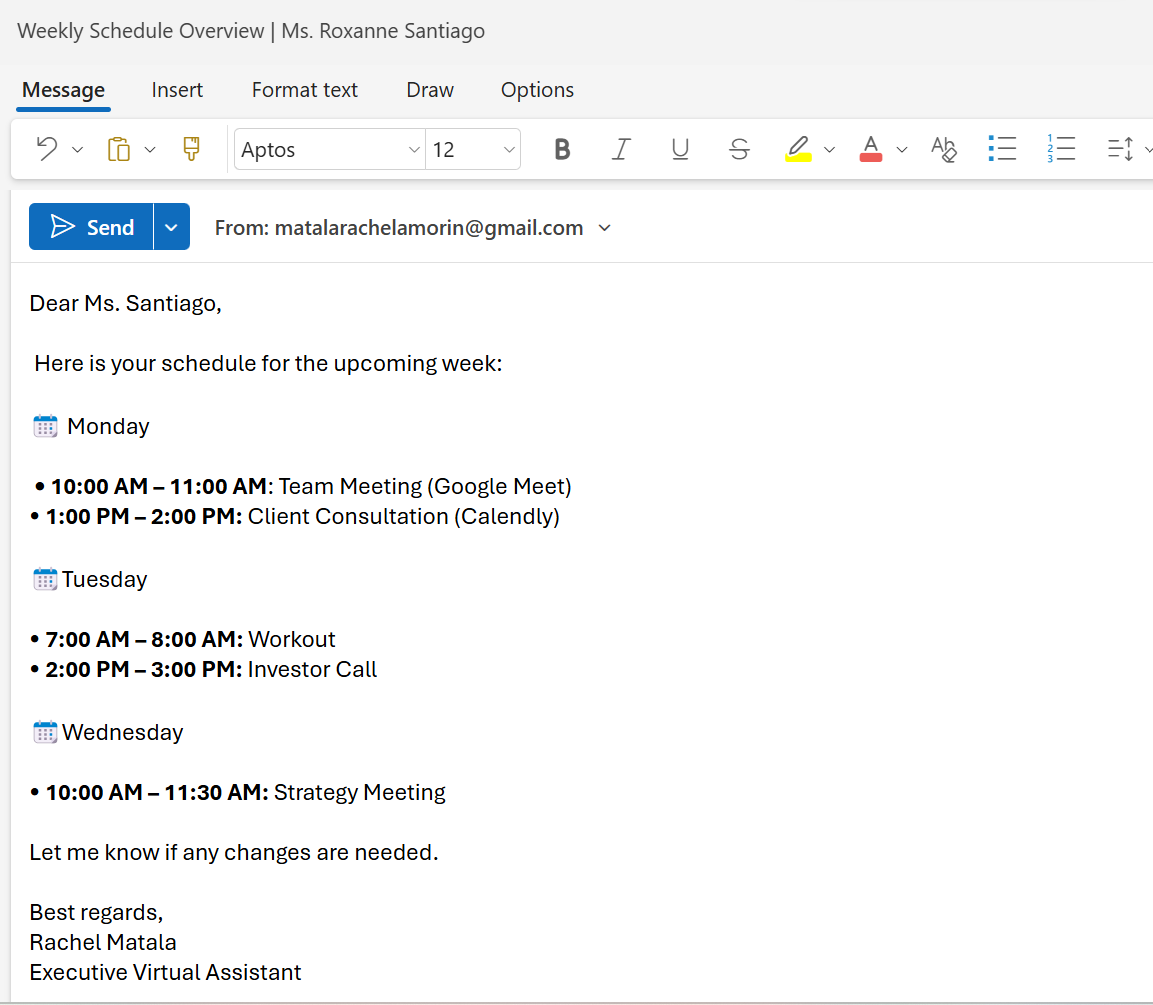The image size is (1153, 1005).
Task: Expand the Send options arrow
Action: [x=171, y=227]
